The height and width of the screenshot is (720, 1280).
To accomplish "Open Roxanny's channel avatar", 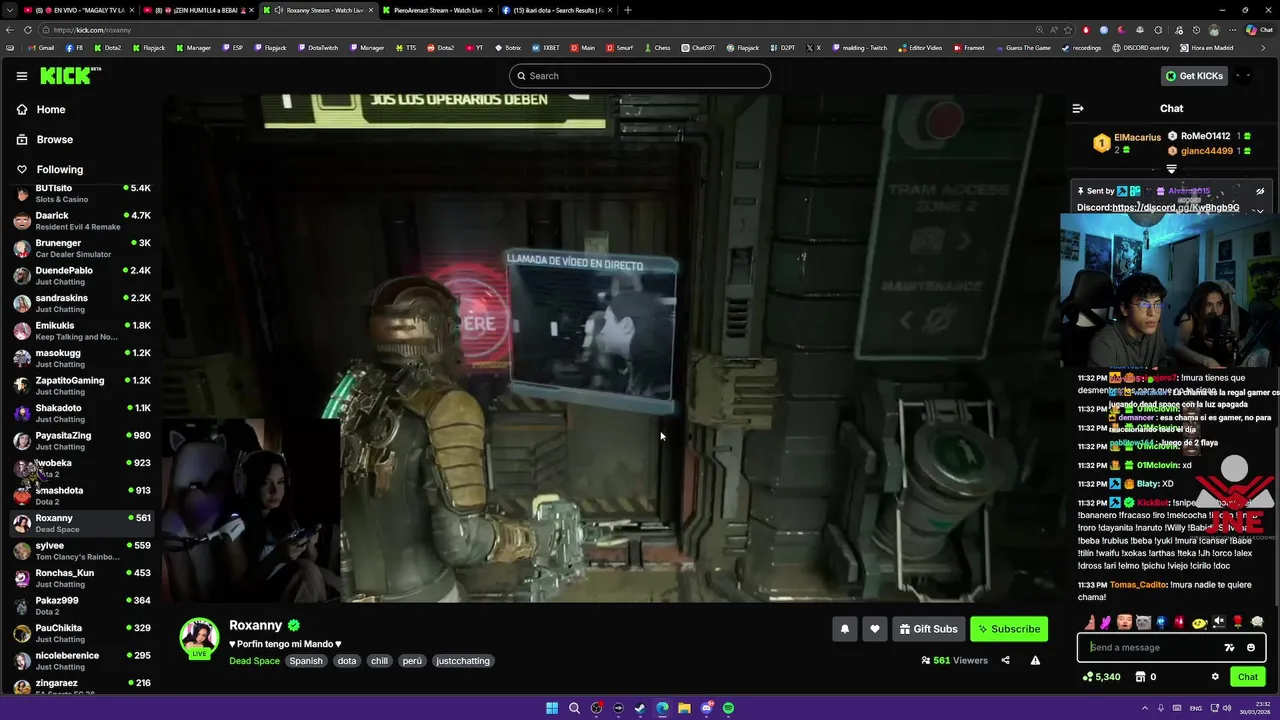I will (x=199, y=638).
